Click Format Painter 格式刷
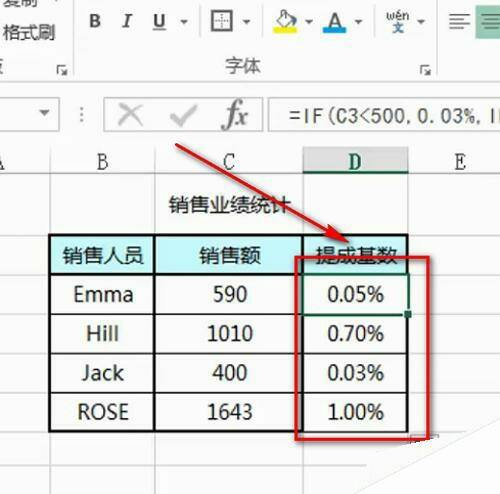This screenshot has width=500, height=494. point(29,33)
